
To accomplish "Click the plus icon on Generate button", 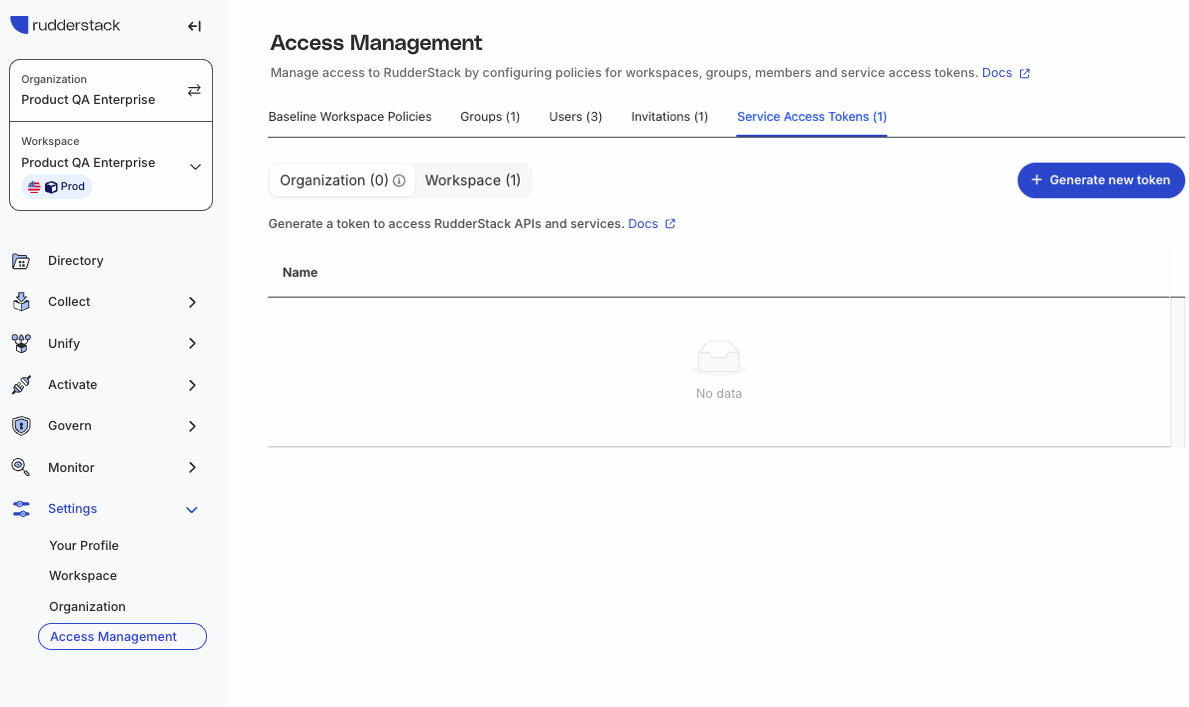I will [x=1037, y=180].
